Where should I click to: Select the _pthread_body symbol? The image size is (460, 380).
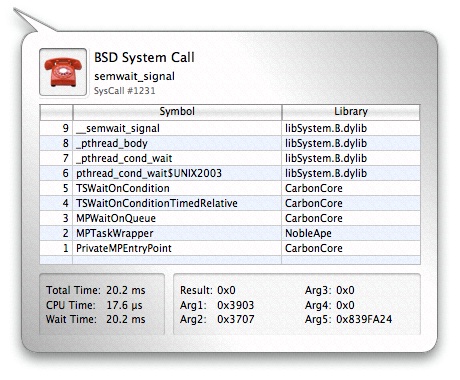point(112,143)
